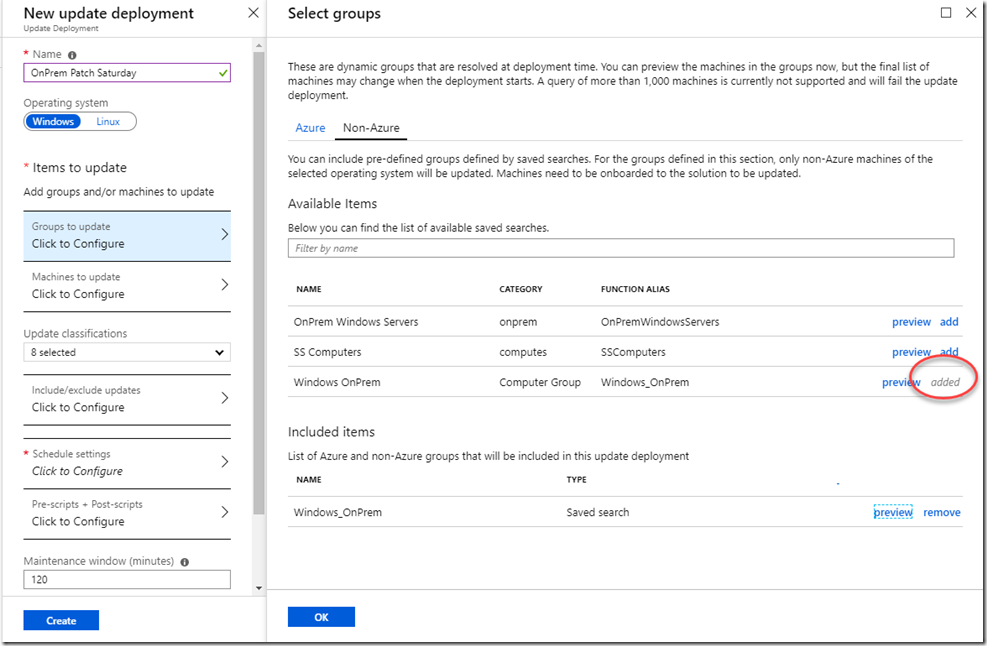Screen dimensions: 987x646
Task: Close the Select groups blade
Action: (971, 13)
